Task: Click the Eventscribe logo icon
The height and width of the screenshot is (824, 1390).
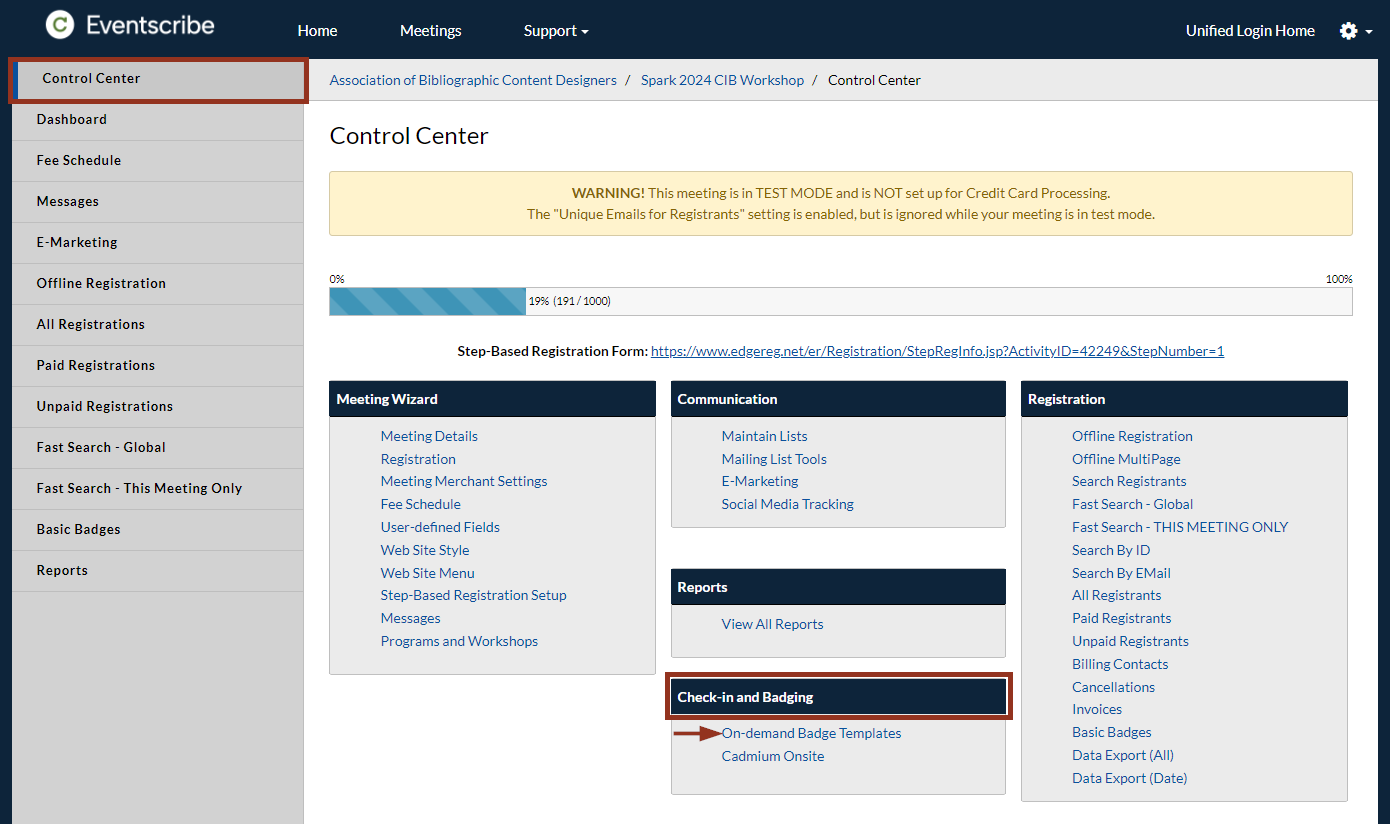Action: (x=60, y=25)
